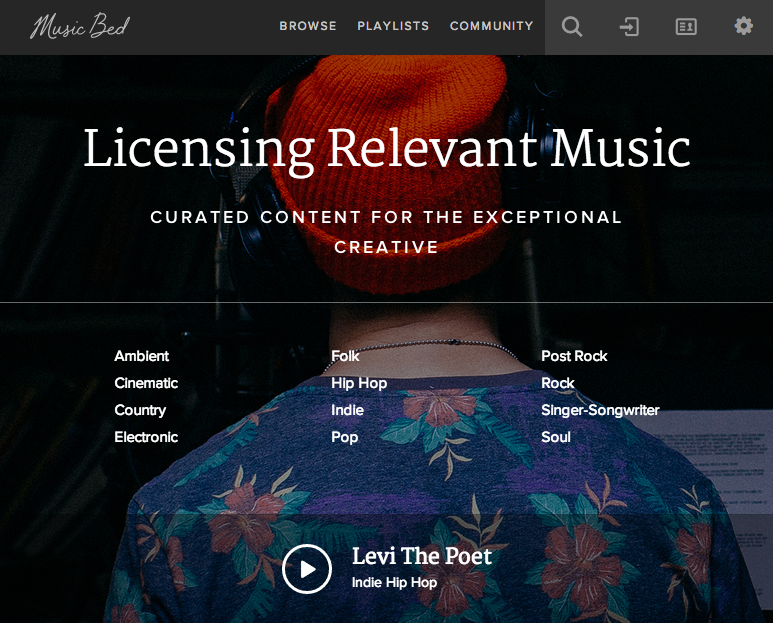The height and width of the screenshot is (623, 773).
Task: Select the Rock genre link
Action: point(558,383)
